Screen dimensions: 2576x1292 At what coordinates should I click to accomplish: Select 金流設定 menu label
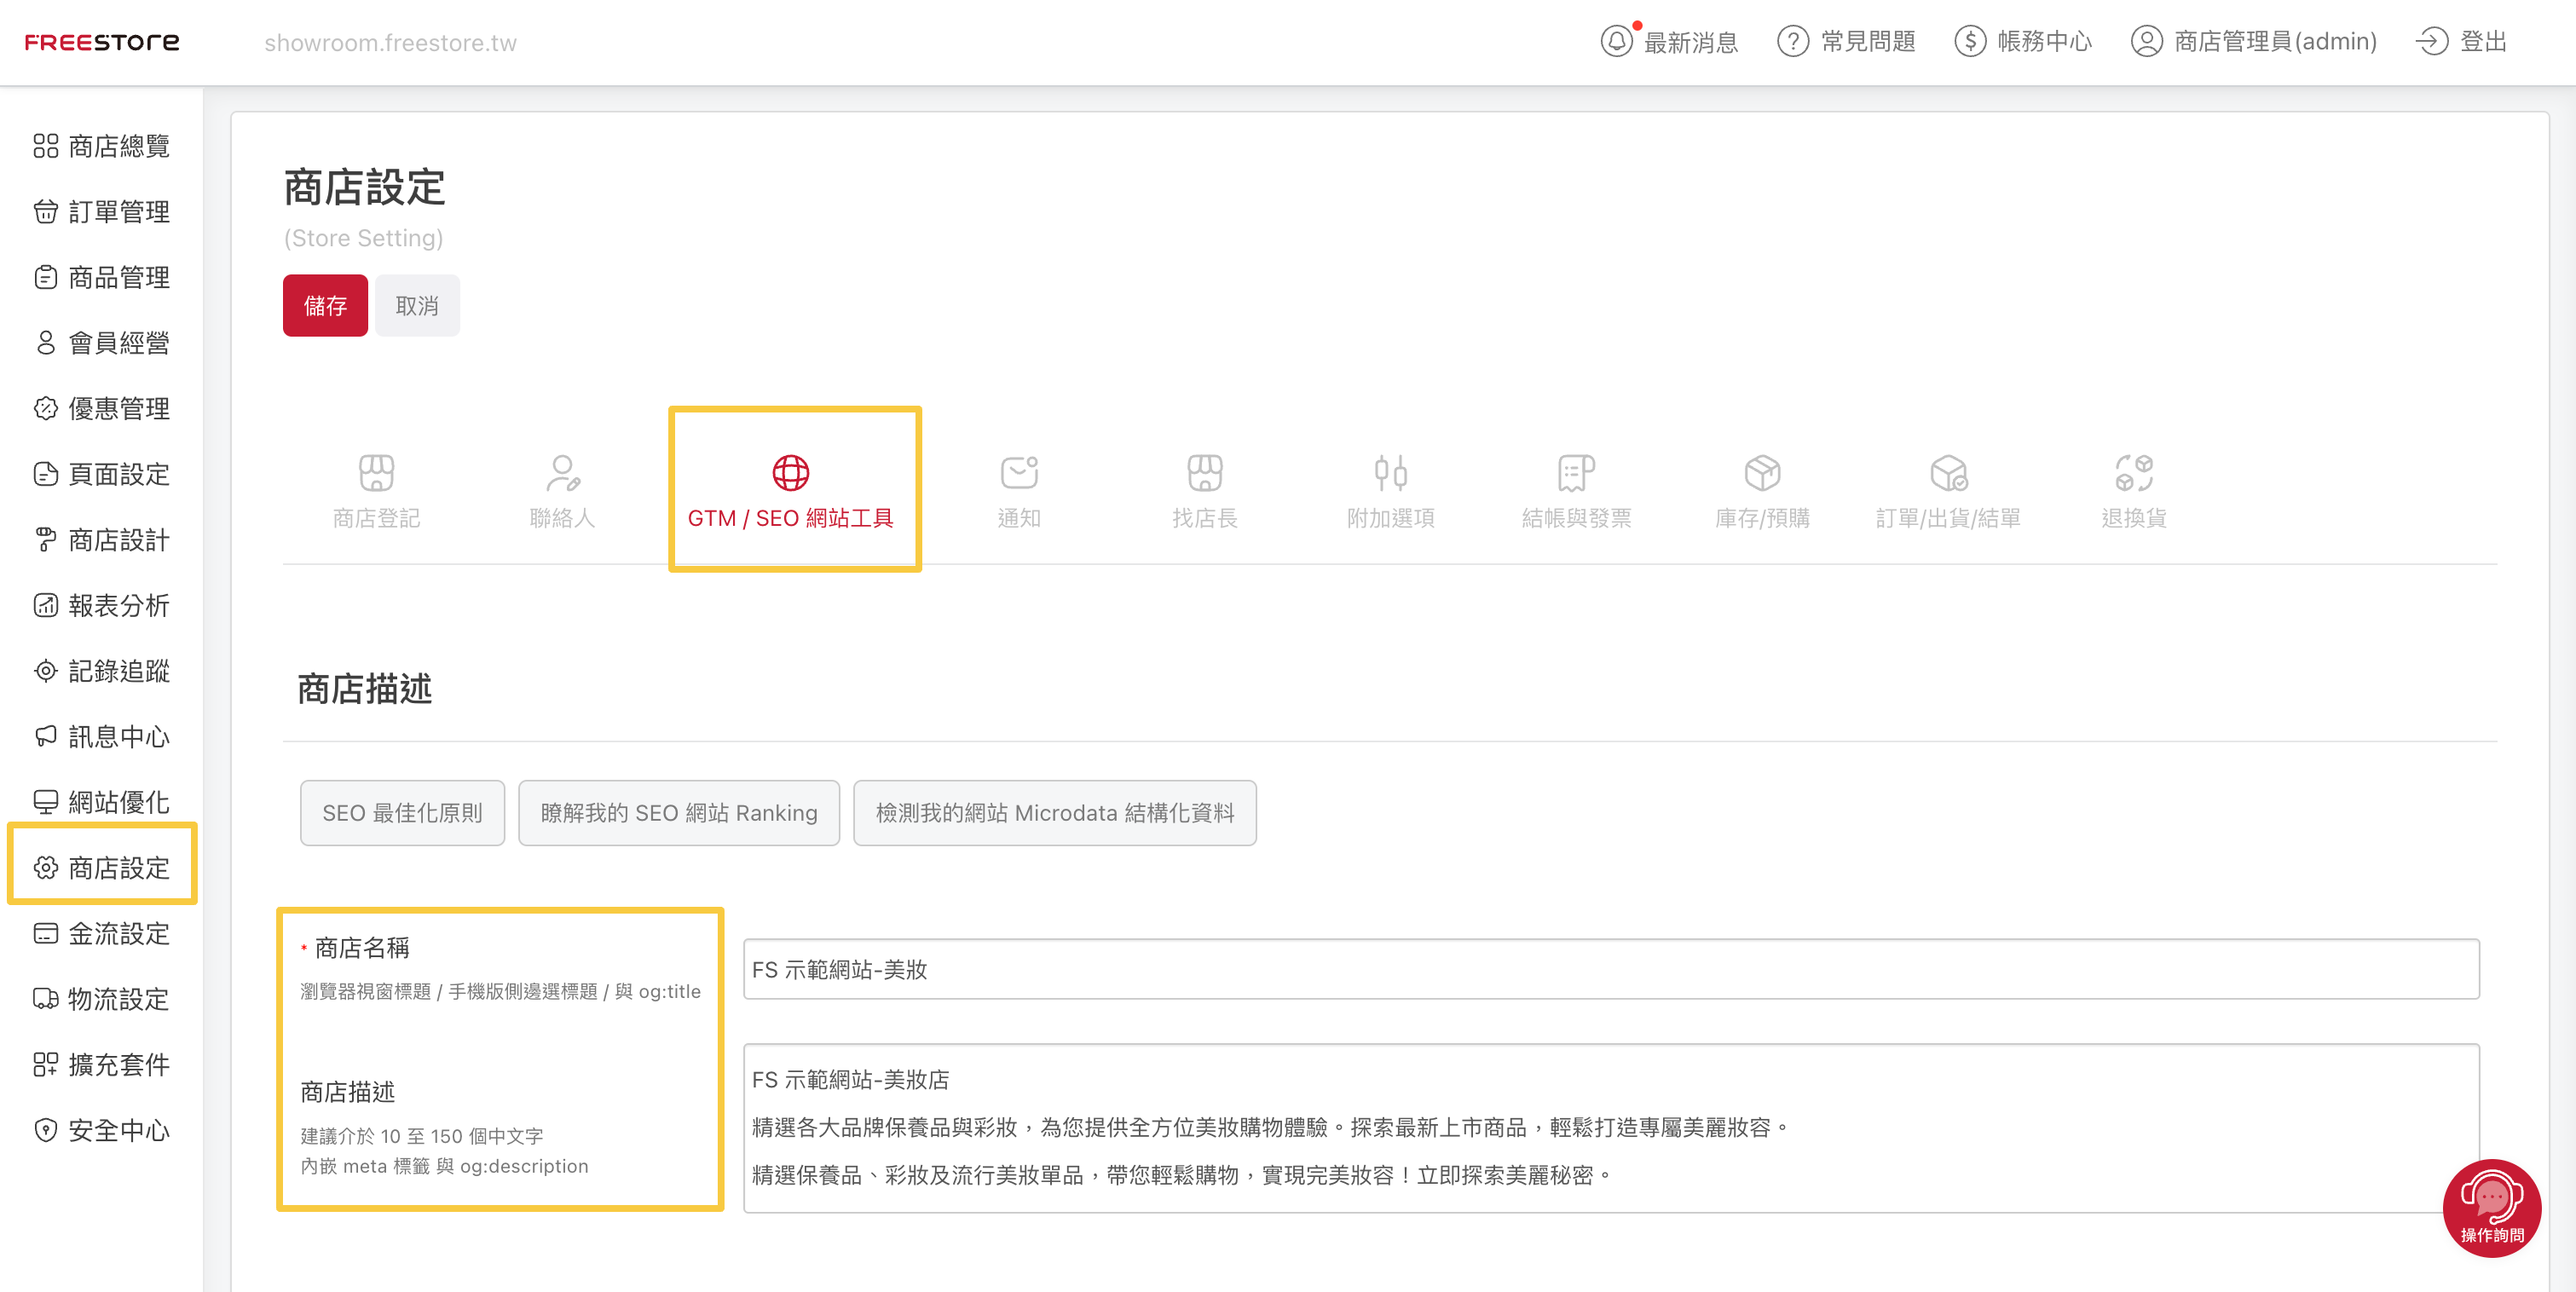click(119, 933)
